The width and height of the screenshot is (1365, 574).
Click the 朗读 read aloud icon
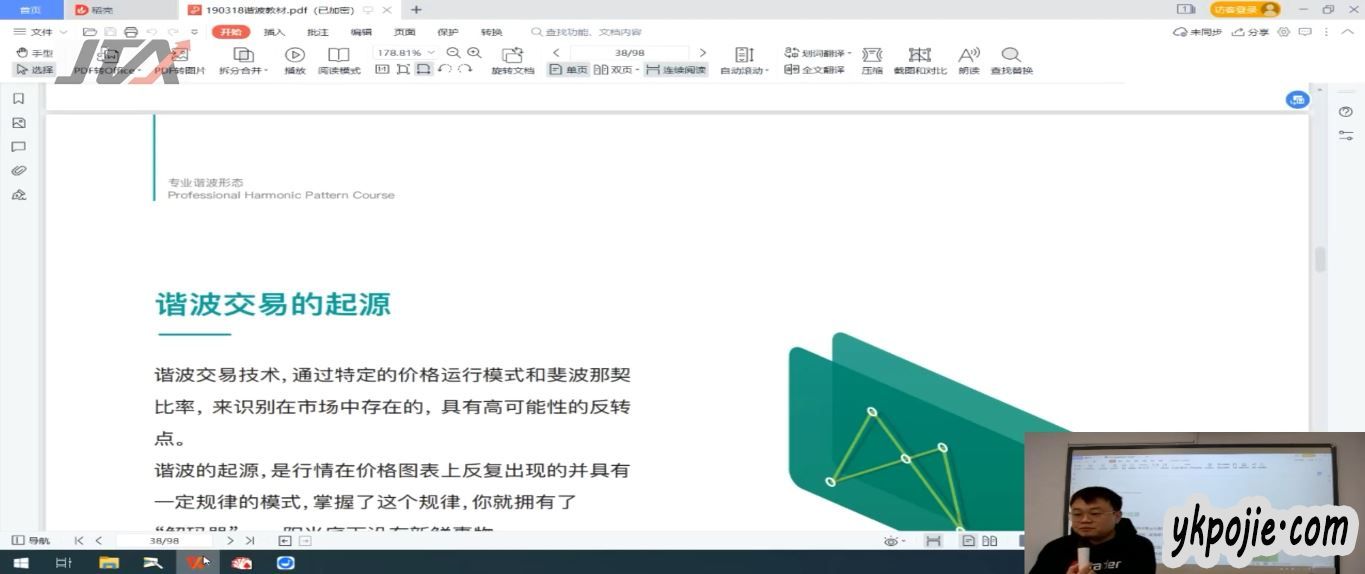968,59
